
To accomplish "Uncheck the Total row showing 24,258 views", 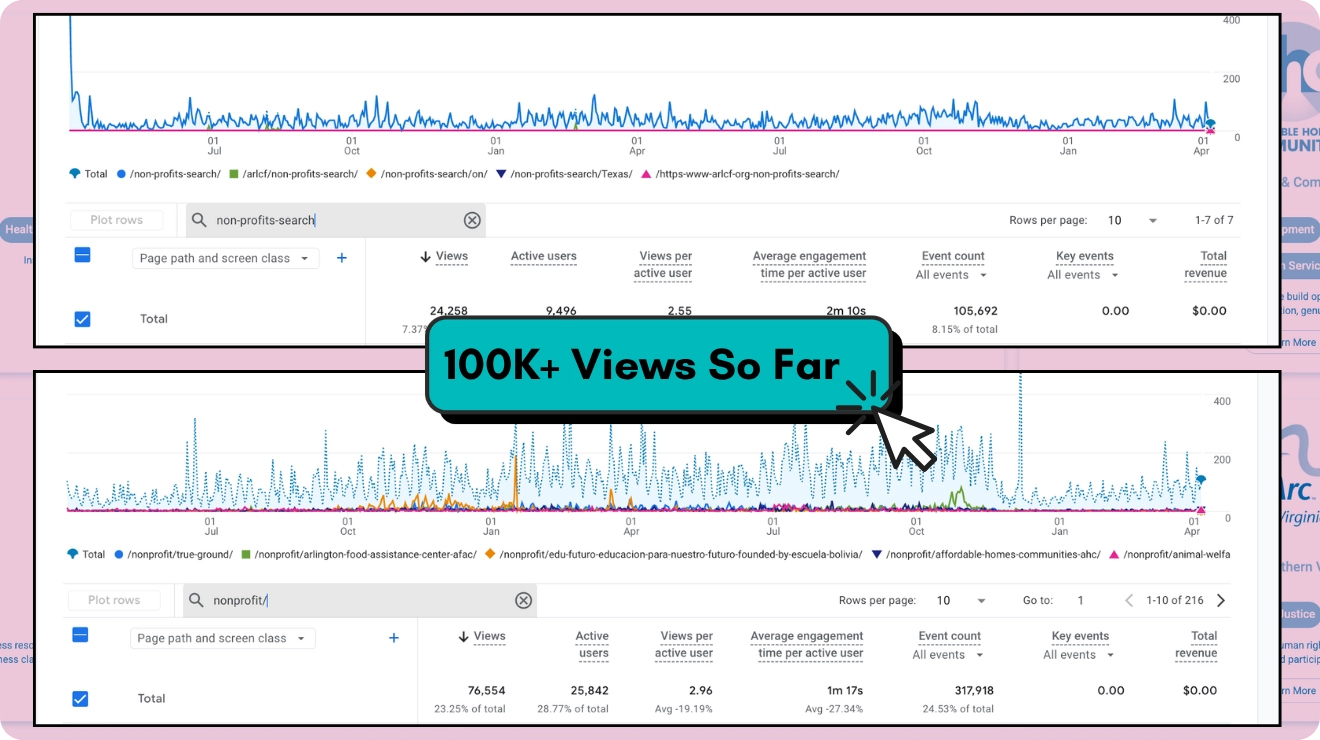I will pos(83,319).
